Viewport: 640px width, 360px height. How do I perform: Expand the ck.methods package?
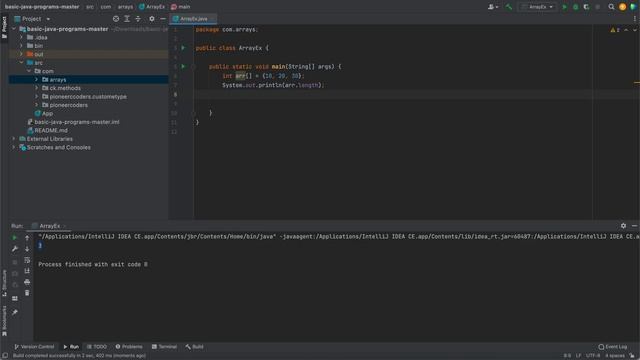(x=36, y=88)
